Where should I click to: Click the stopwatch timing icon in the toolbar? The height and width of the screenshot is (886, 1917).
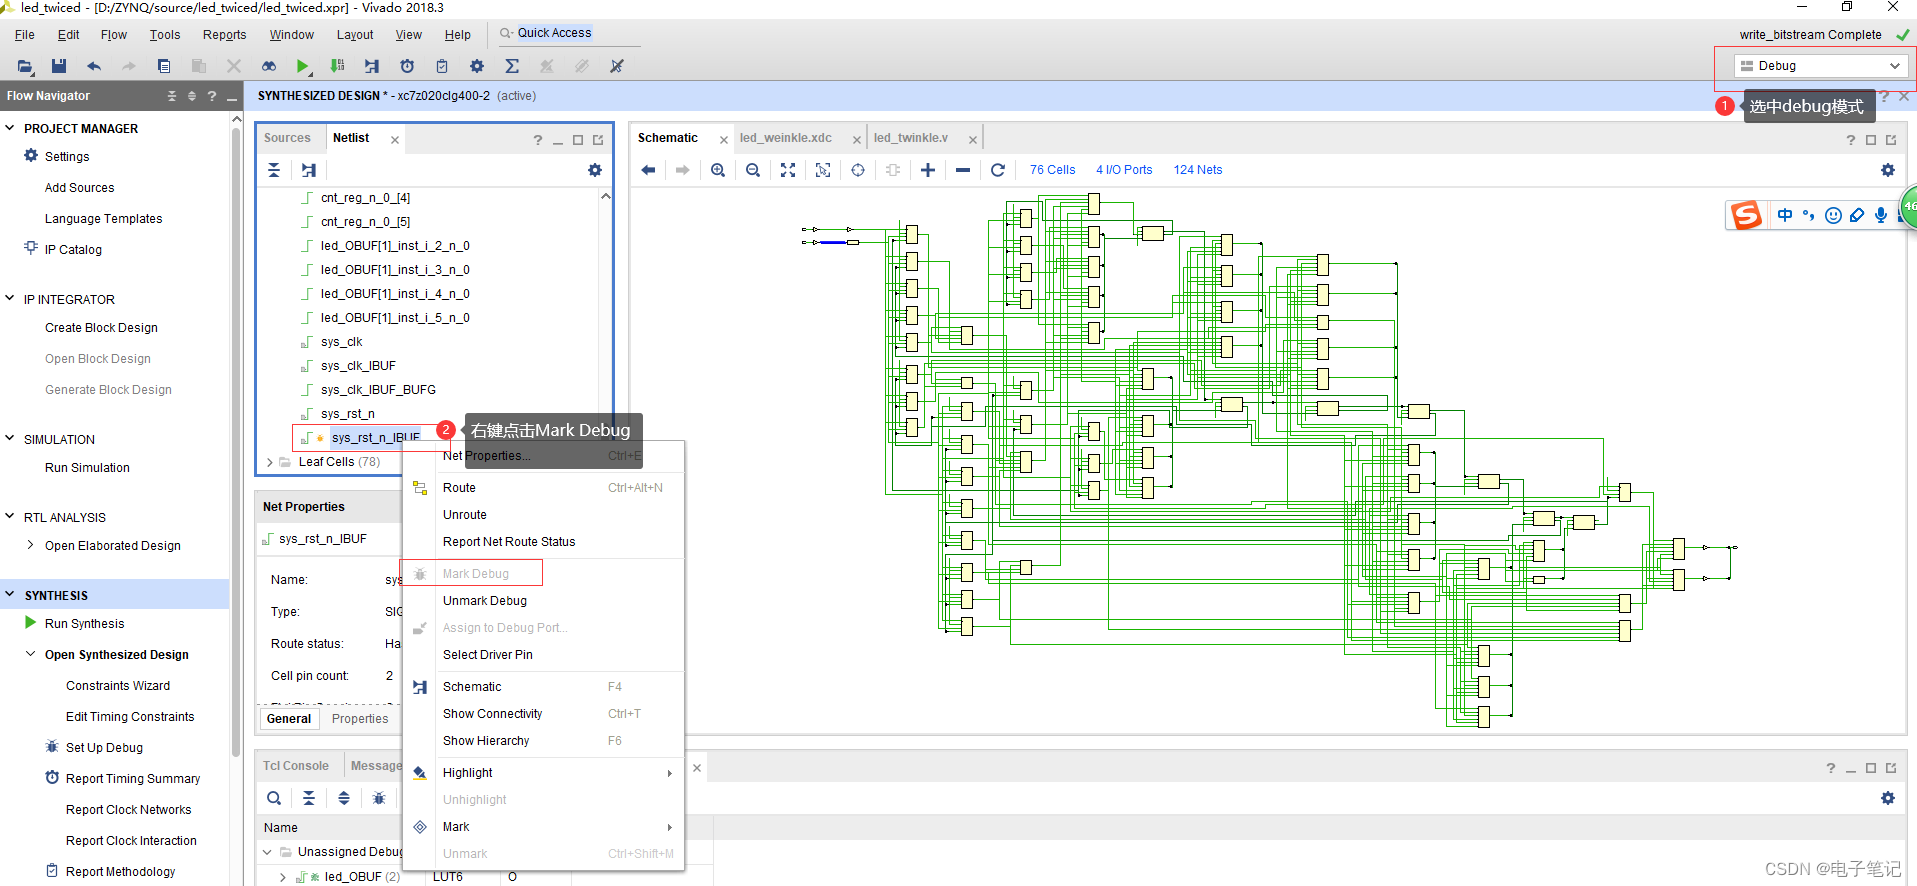pyautogui.click(x=407, y=66)
